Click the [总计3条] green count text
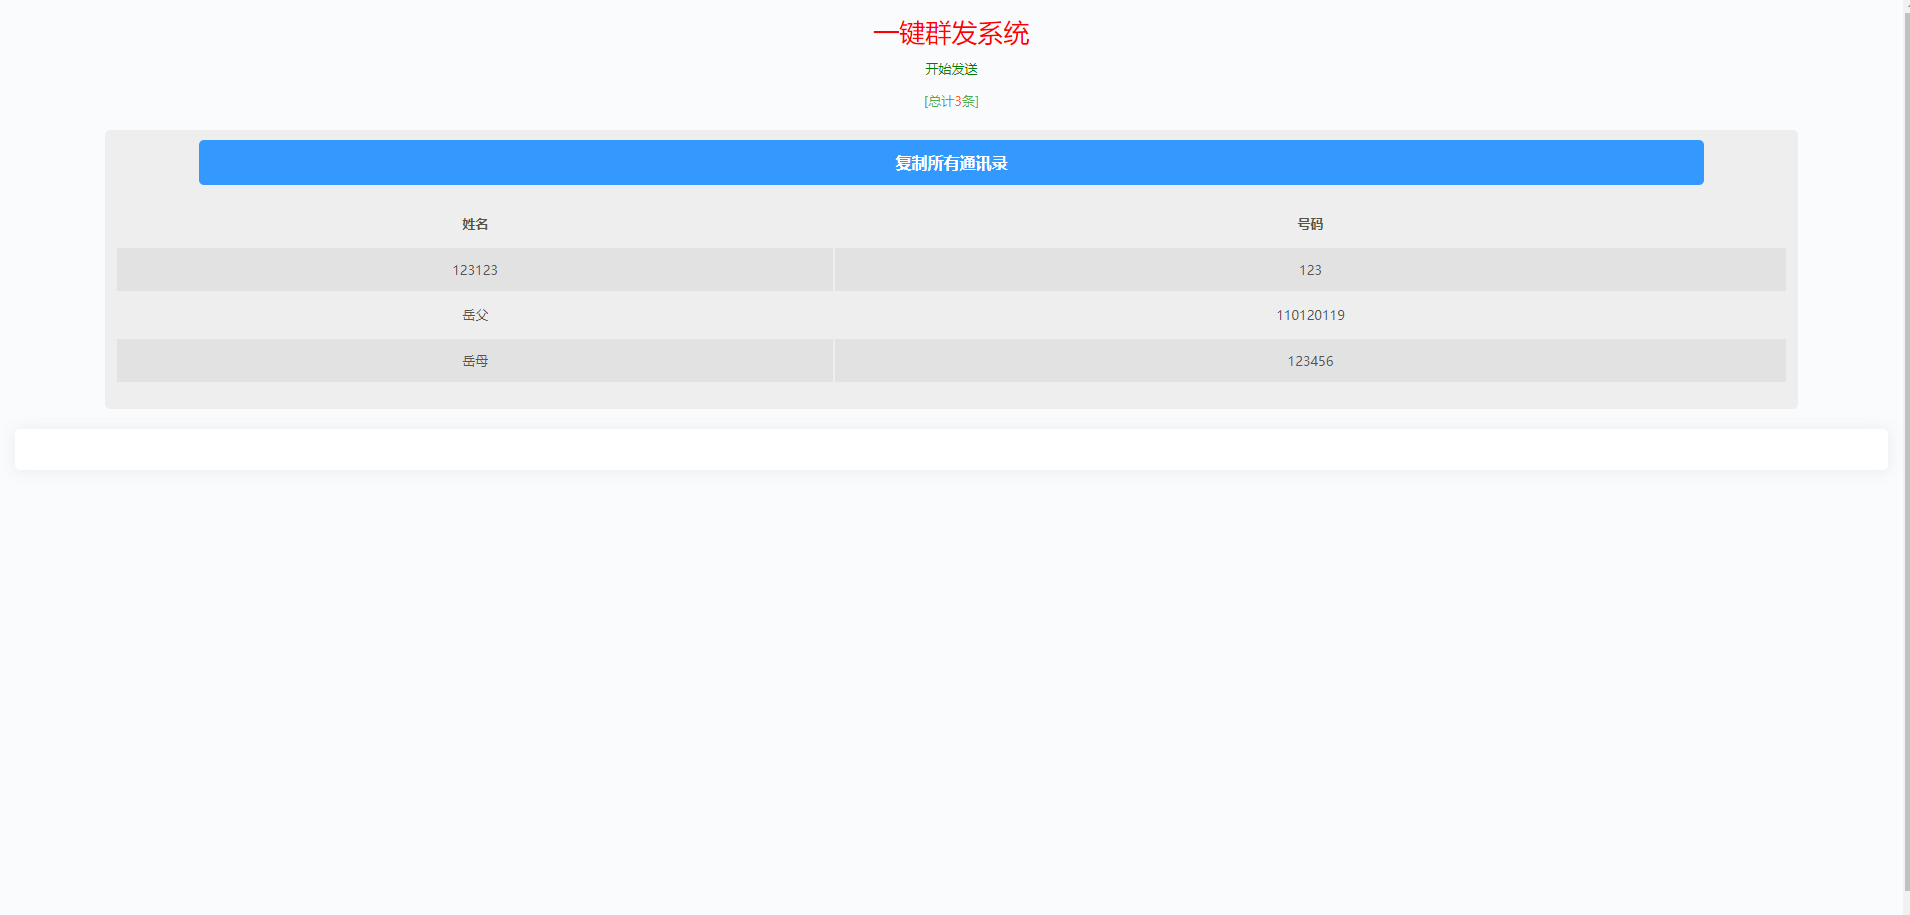 pos(950,101)
